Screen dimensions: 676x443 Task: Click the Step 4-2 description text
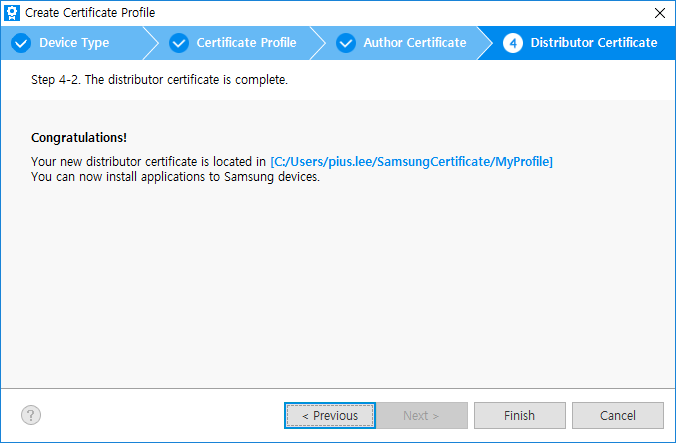pyautogui.click(x=159, y=80)
